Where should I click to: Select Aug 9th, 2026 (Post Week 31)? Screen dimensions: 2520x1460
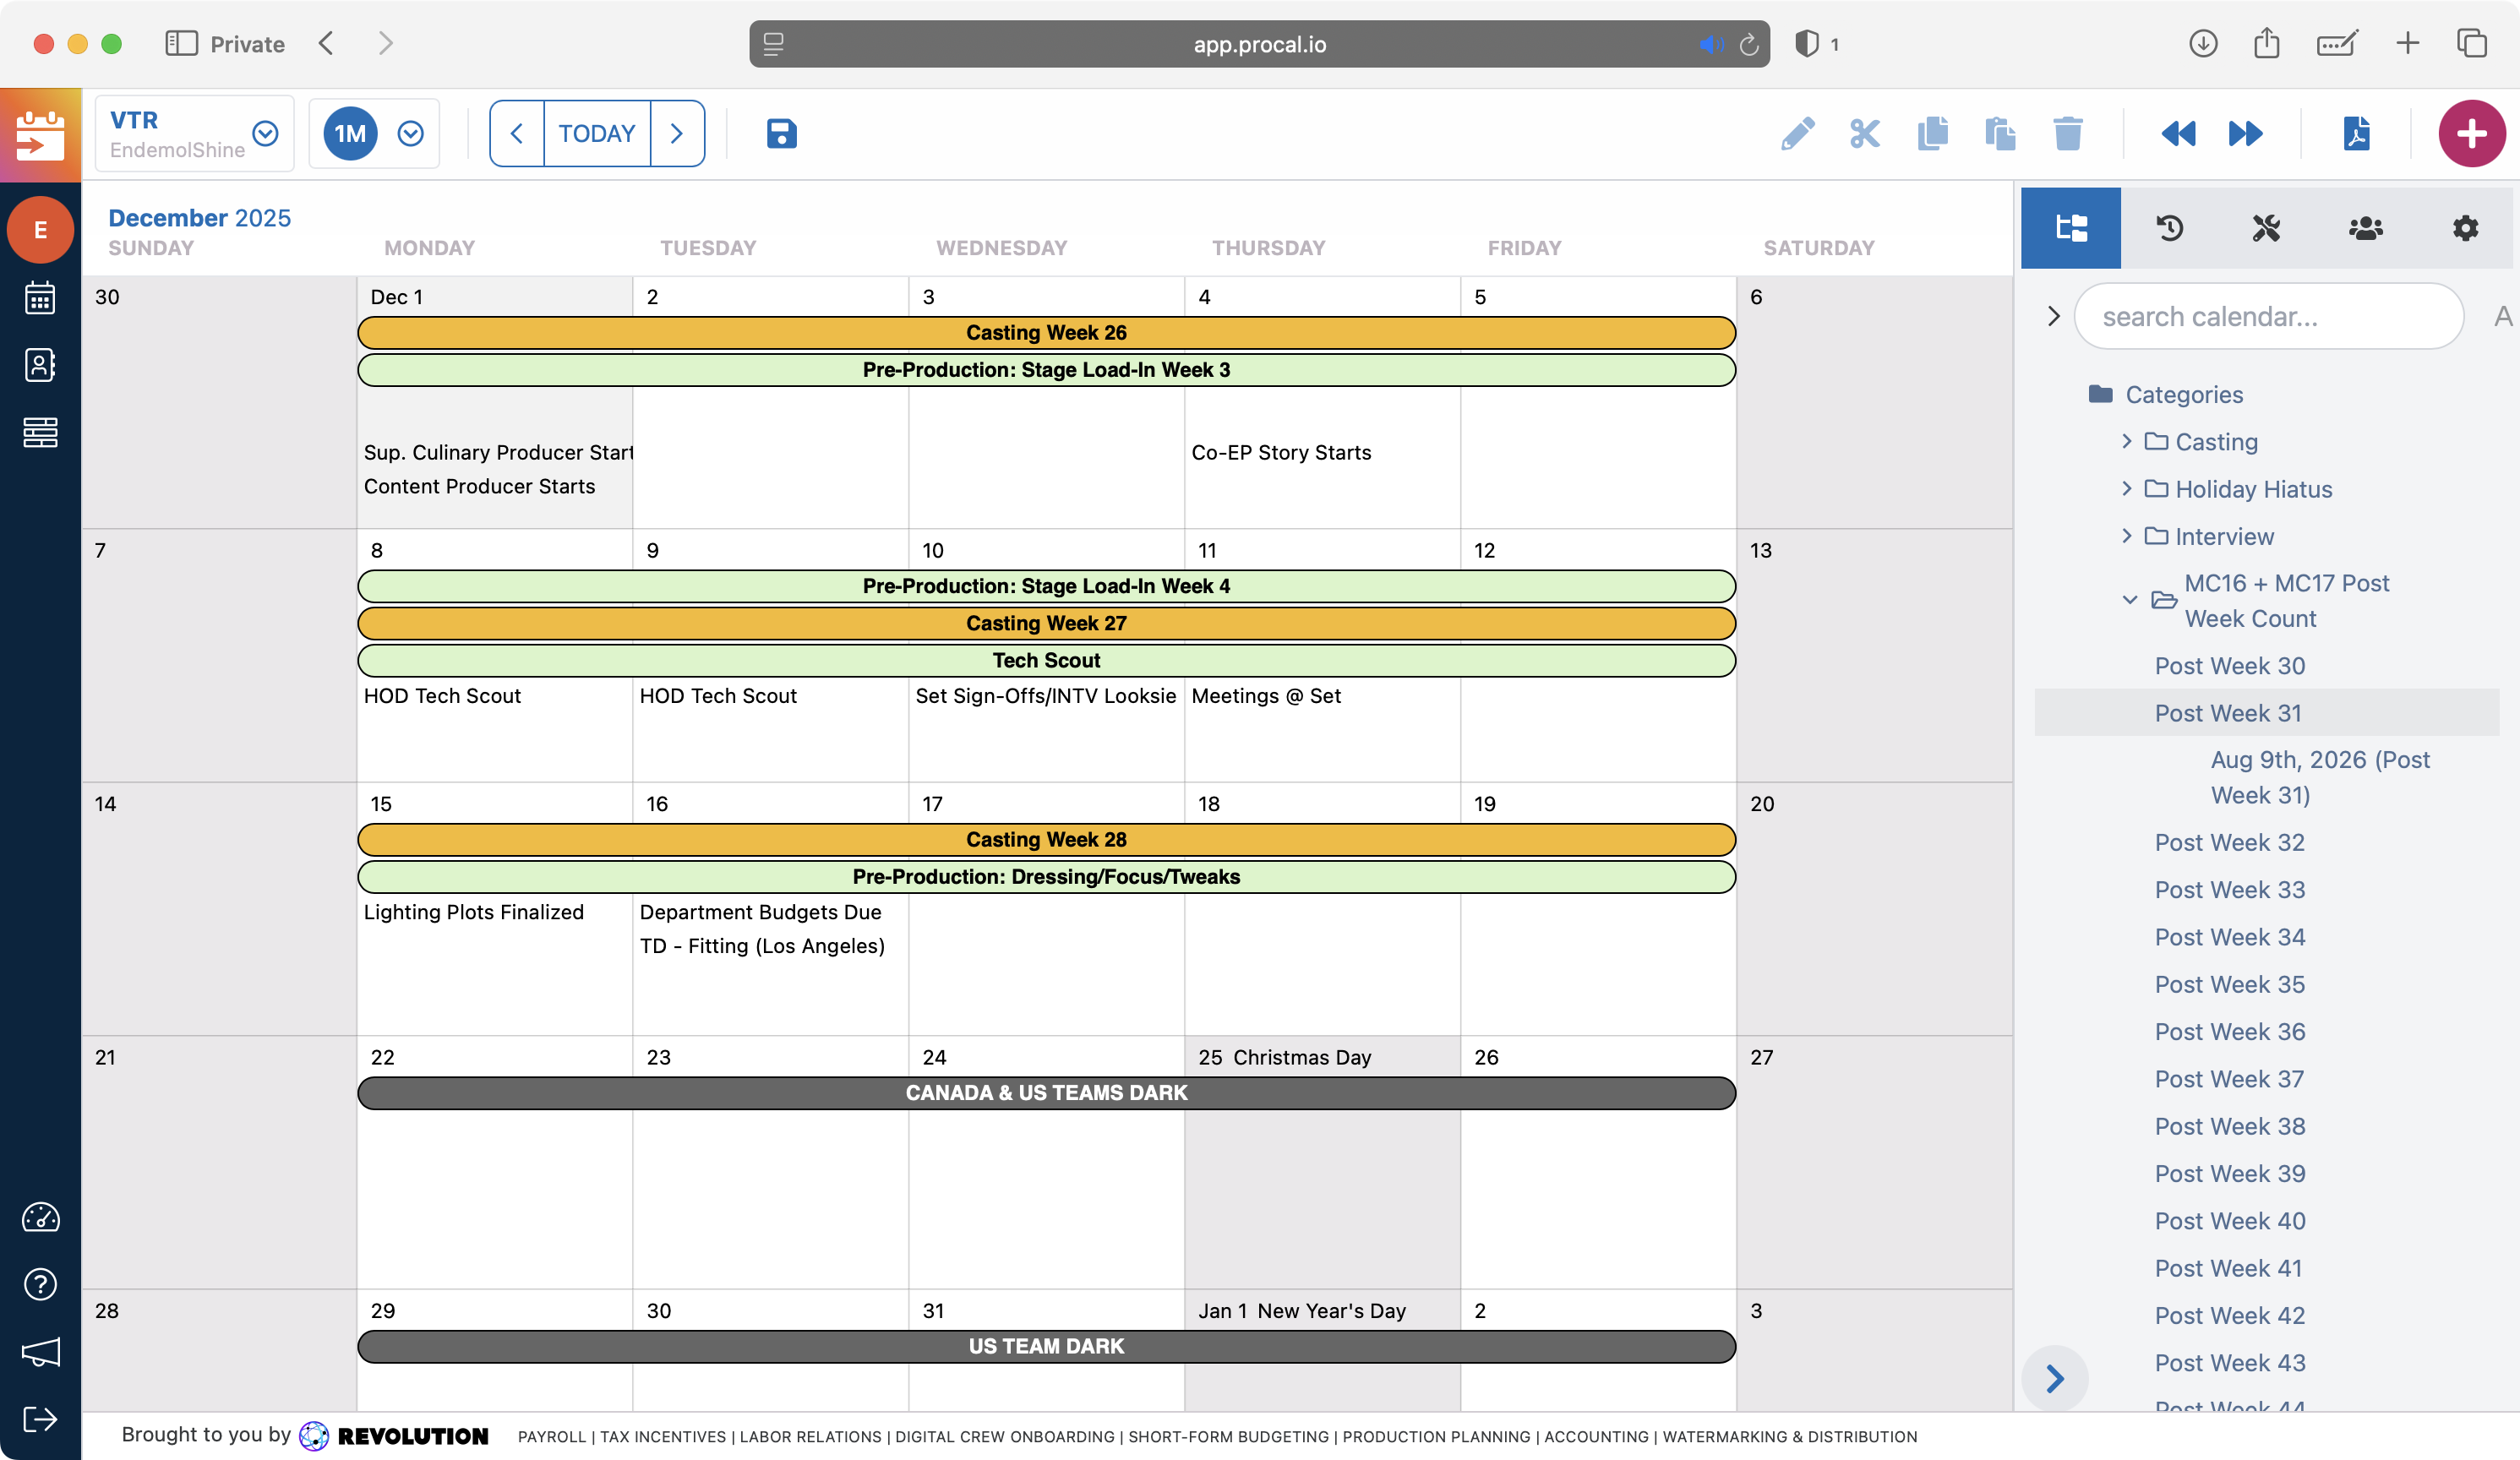pos(2320,777)
